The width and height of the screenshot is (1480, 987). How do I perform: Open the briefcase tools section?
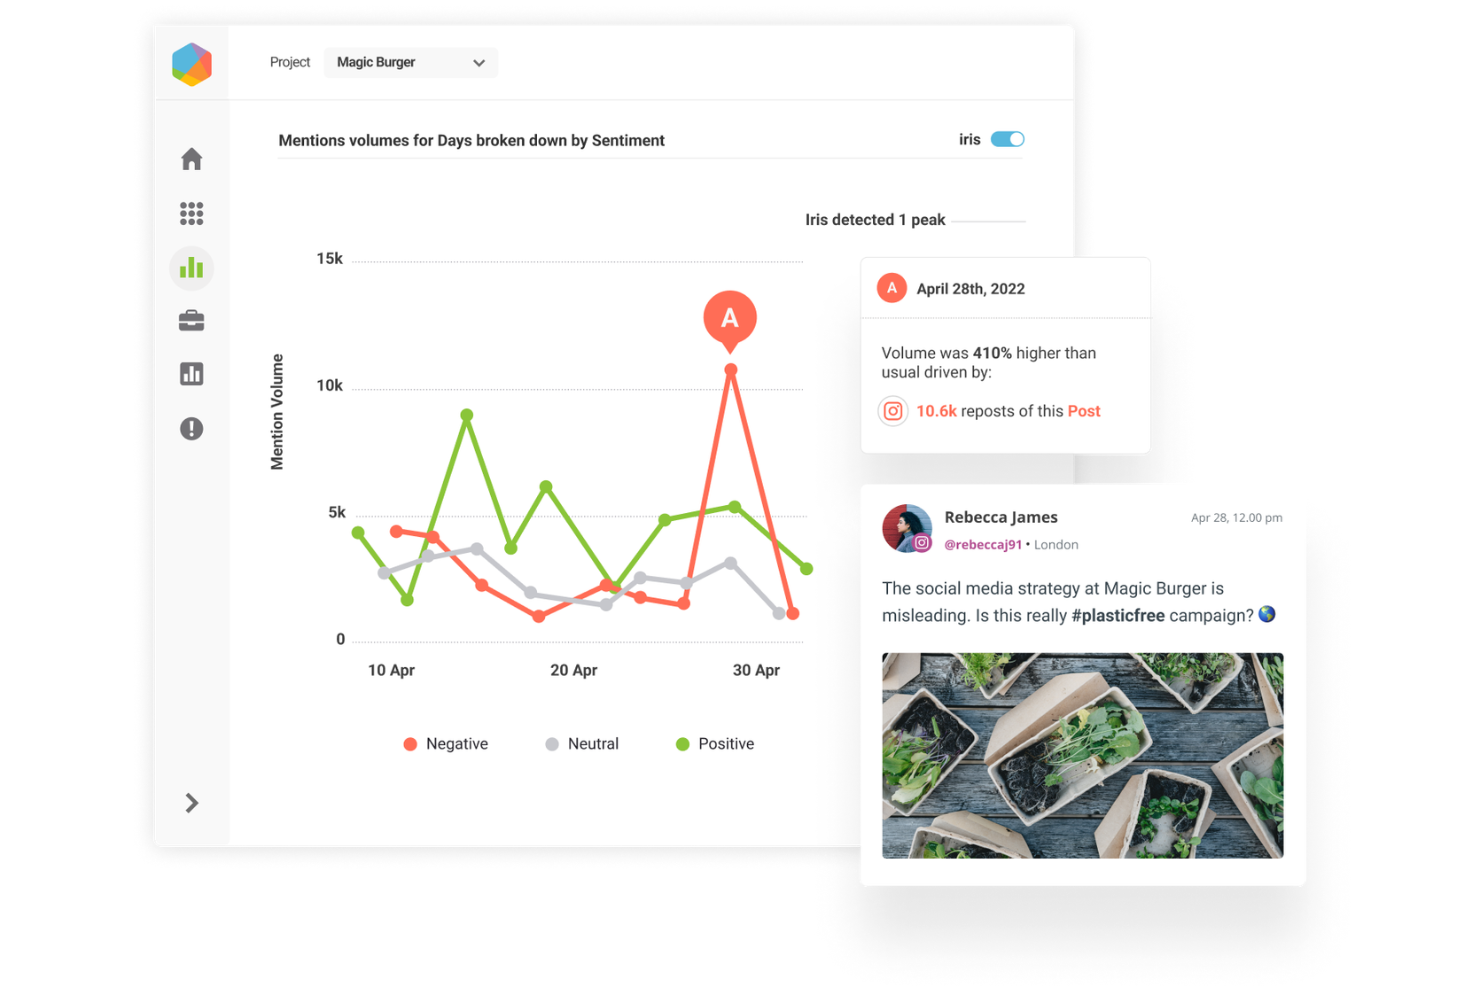(x=191, y=320)
